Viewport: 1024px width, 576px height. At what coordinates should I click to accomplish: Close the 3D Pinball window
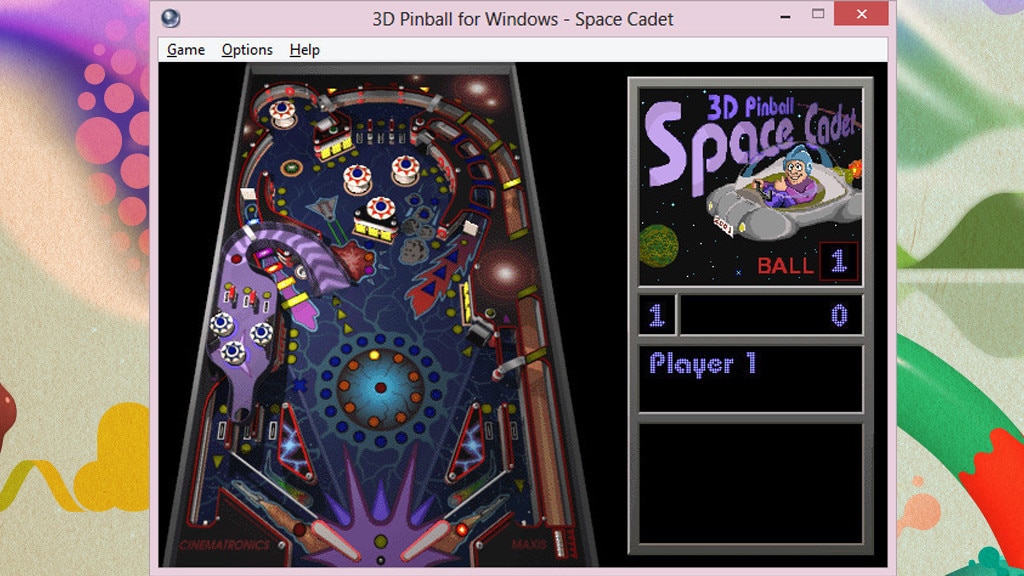click(x=861, y=14)
